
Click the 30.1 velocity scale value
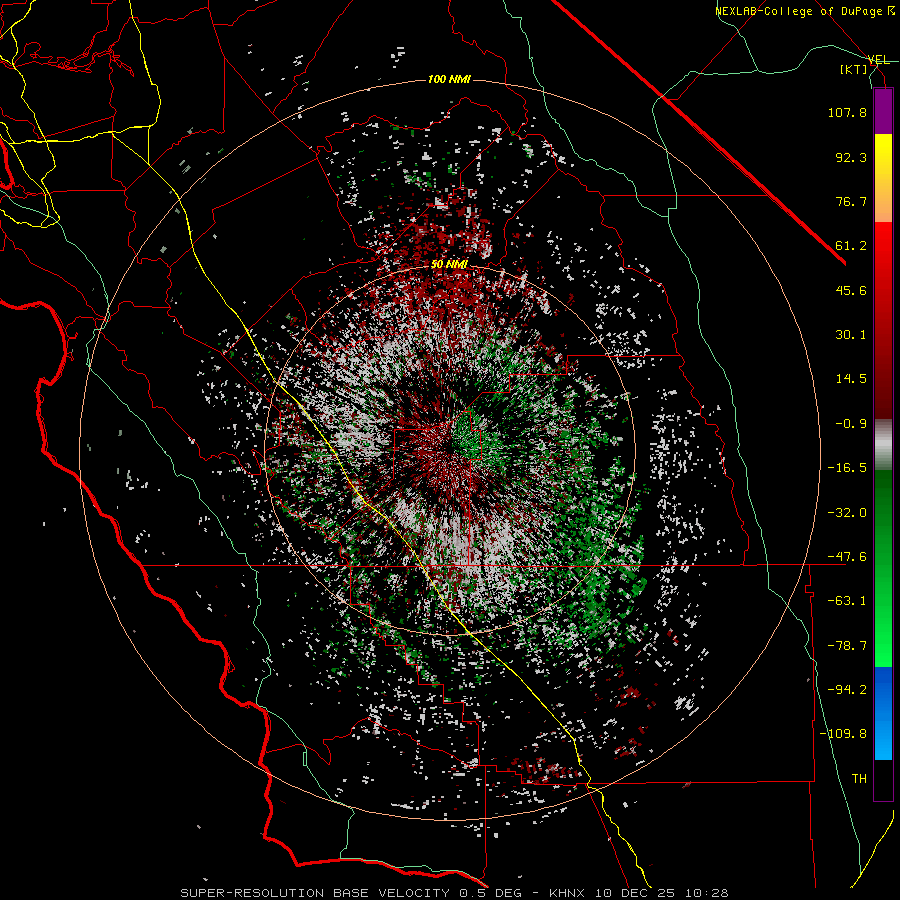click(851, 335)
